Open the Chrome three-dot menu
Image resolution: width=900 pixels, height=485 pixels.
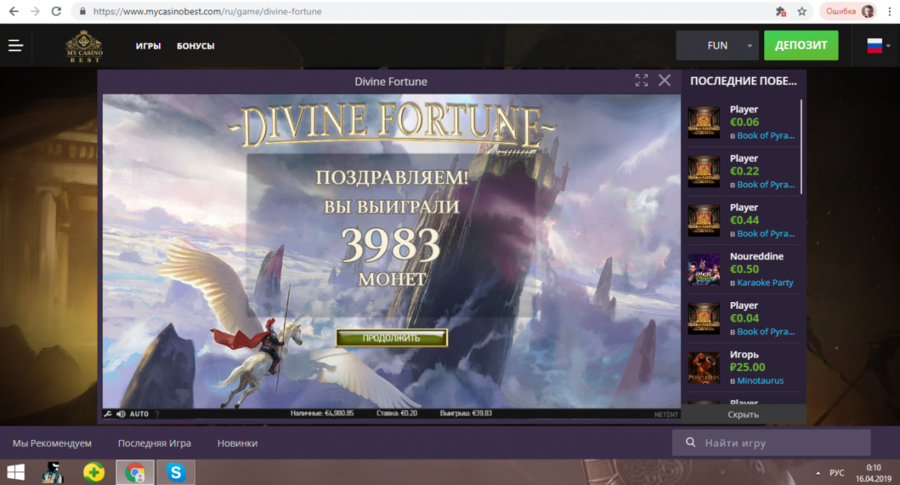click(890, 11)
